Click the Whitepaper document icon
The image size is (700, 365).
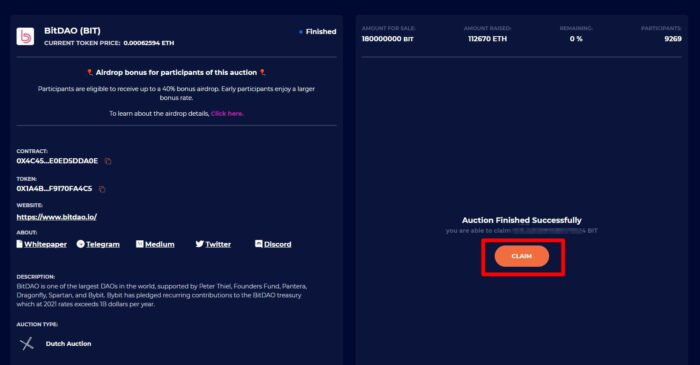(x=19, y=244)
